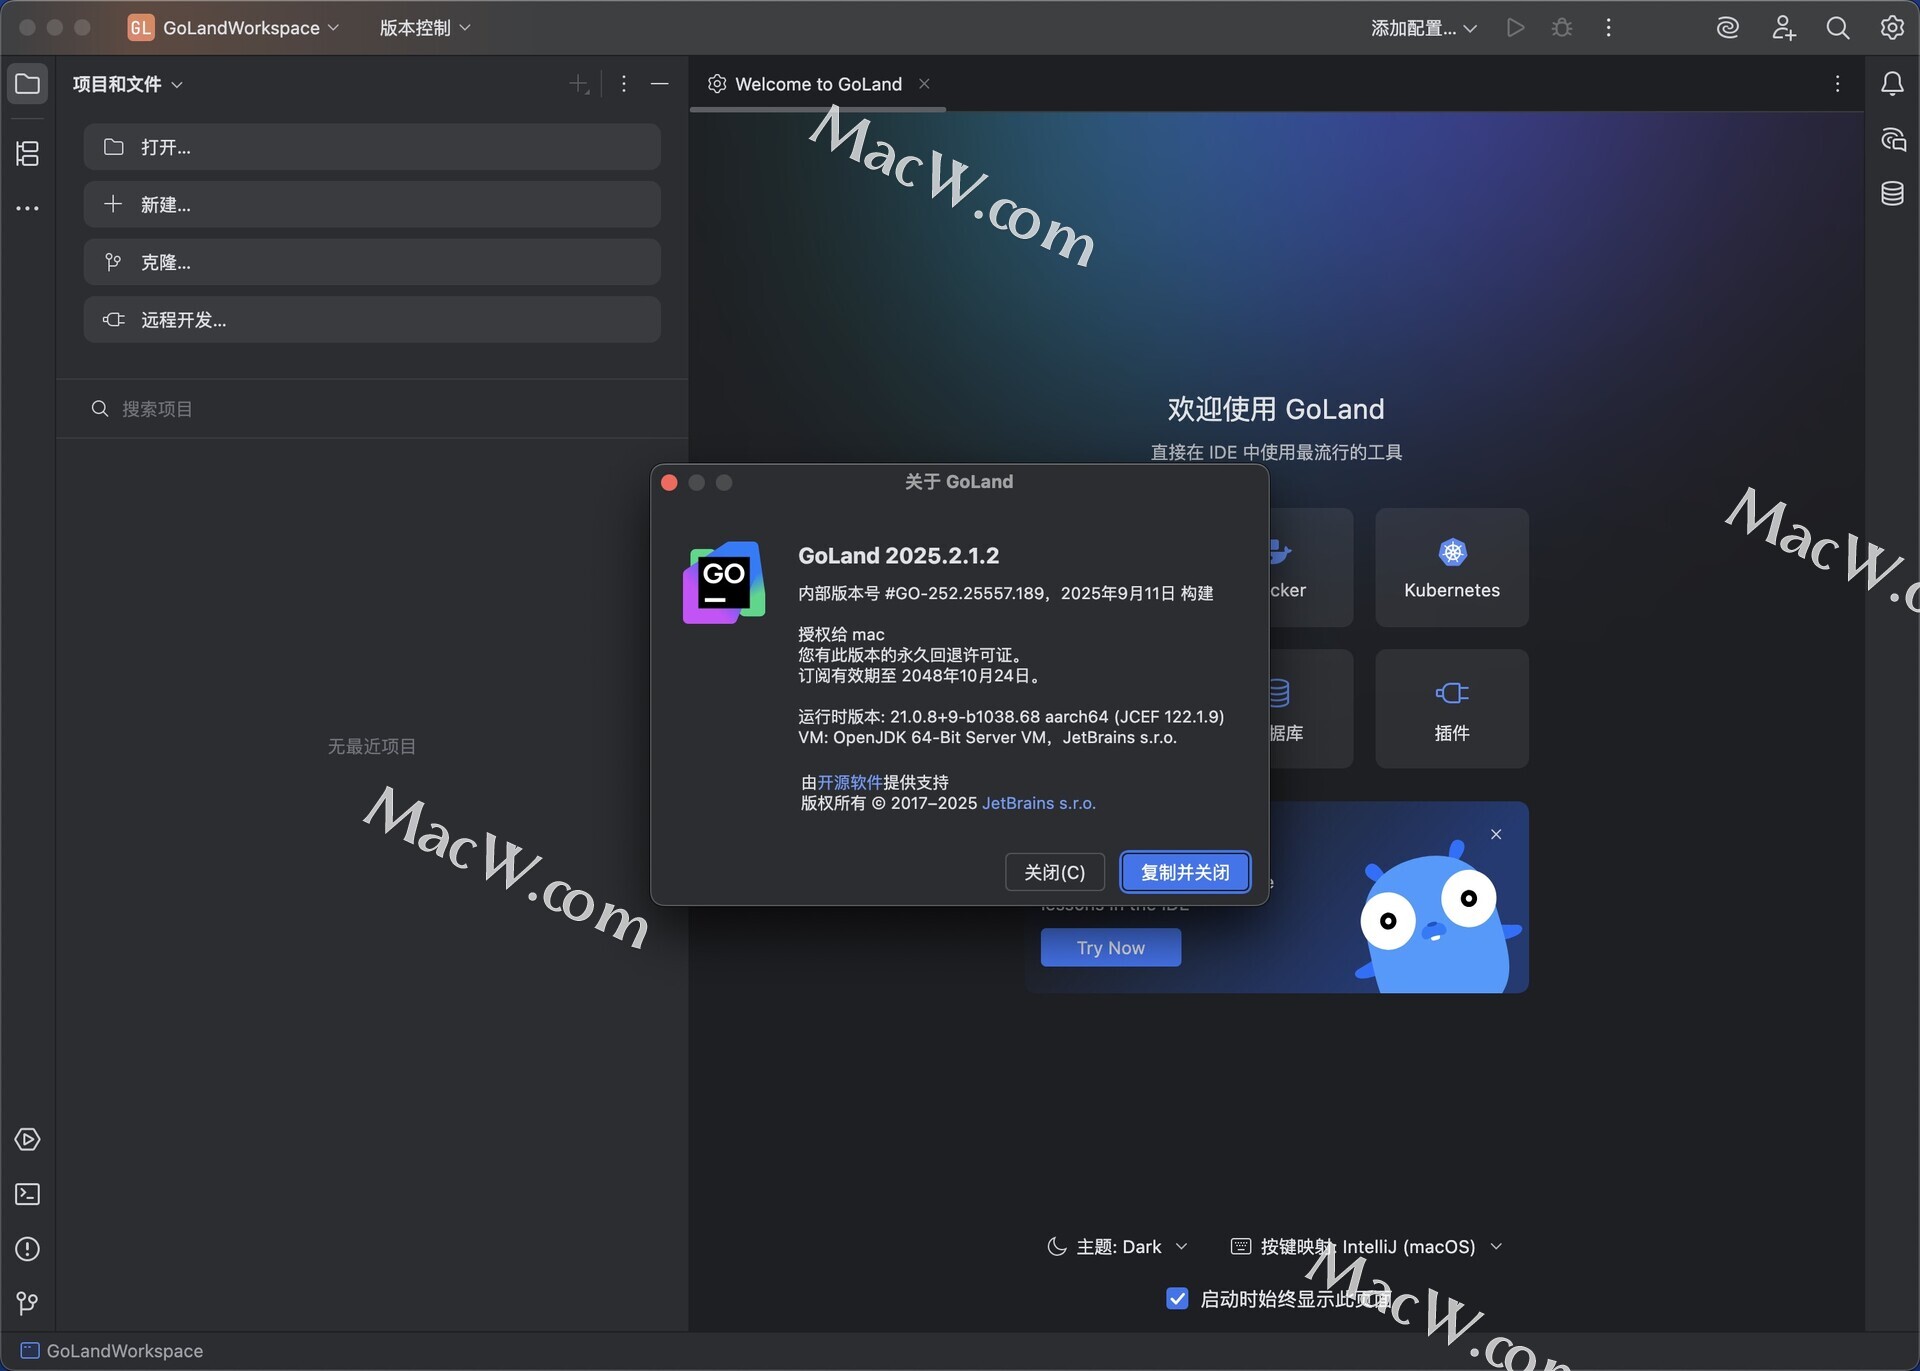Click the GoLand 2025.2.1.2 version text
The image size is (1920, 1371).
tap(898, 555)
